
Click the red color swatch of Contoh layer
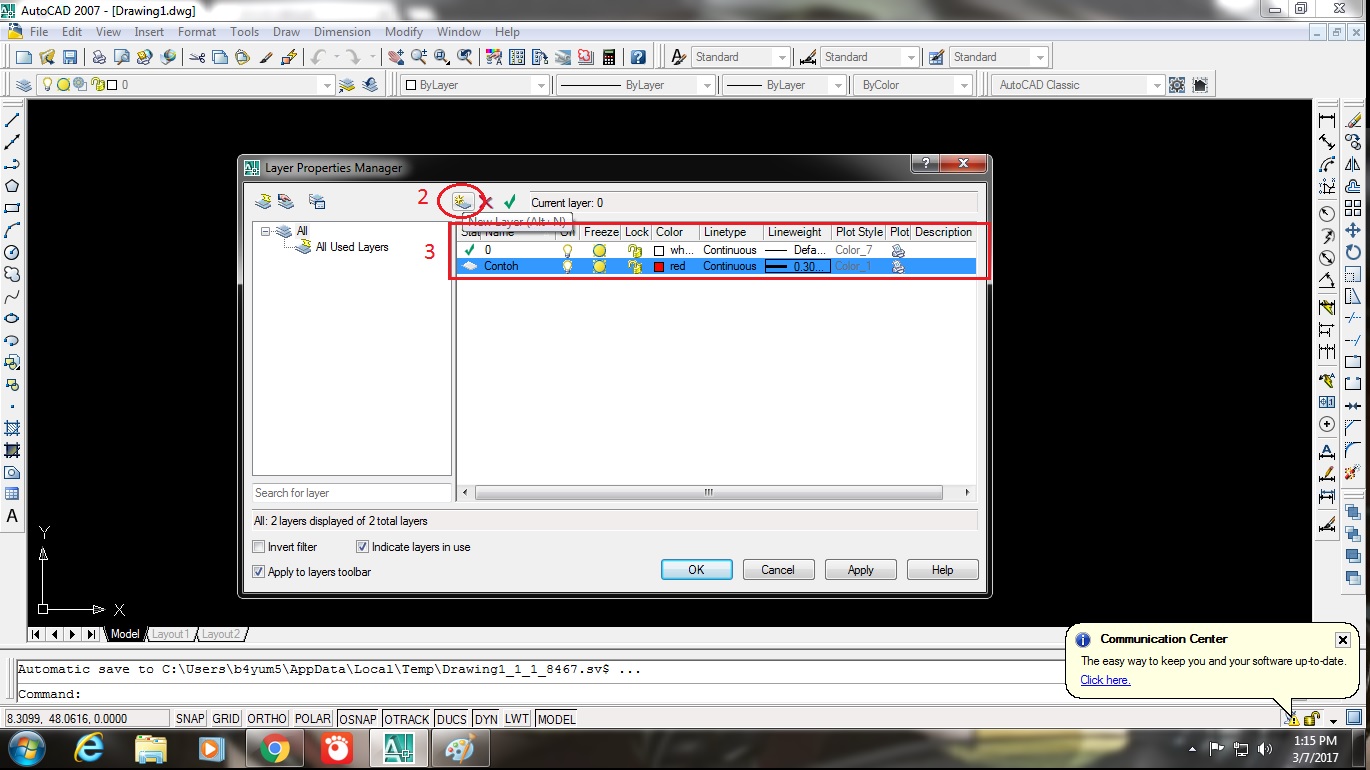coord(658,265)
